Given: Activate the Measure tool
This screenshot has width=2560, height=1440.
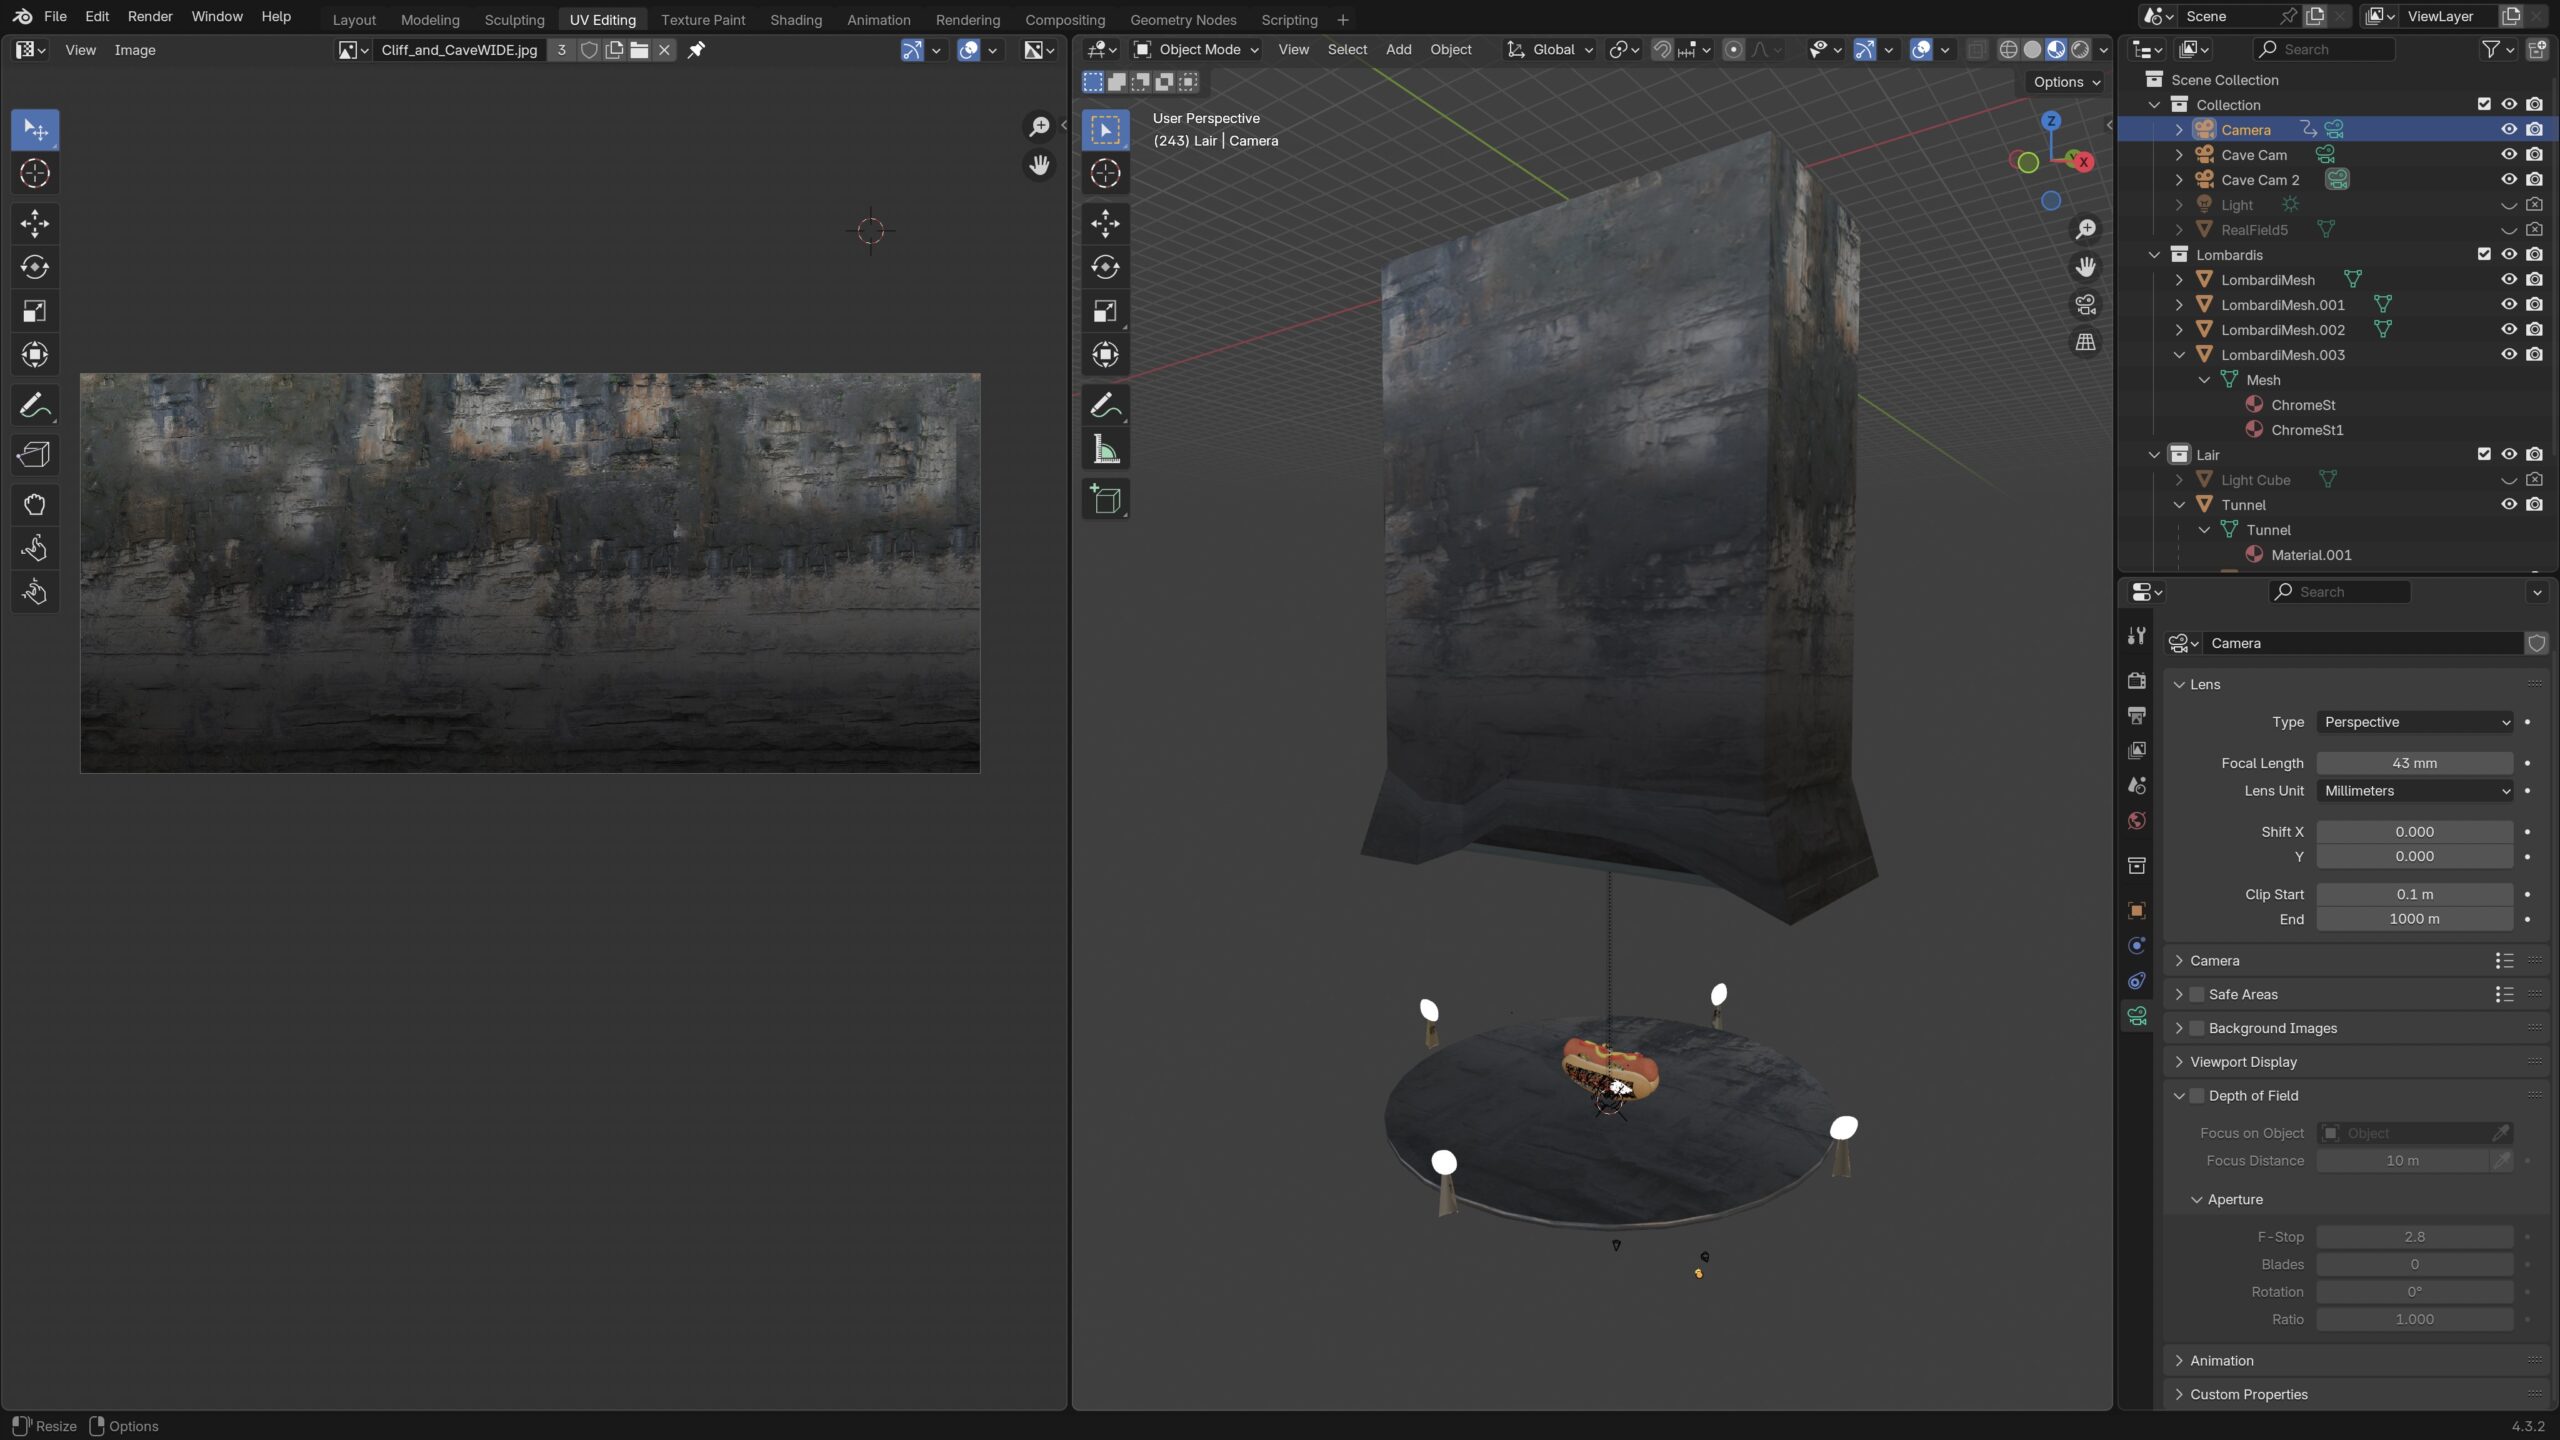Looking at the screenshot, I should 1105,448.
